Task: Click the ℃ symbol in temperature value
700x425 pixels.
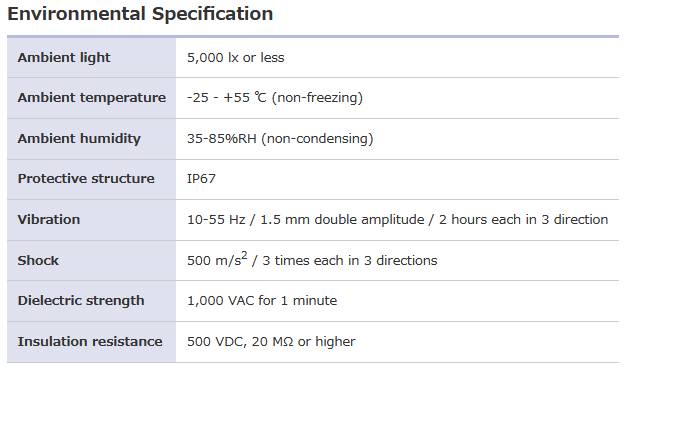Action: pos(260,98)
